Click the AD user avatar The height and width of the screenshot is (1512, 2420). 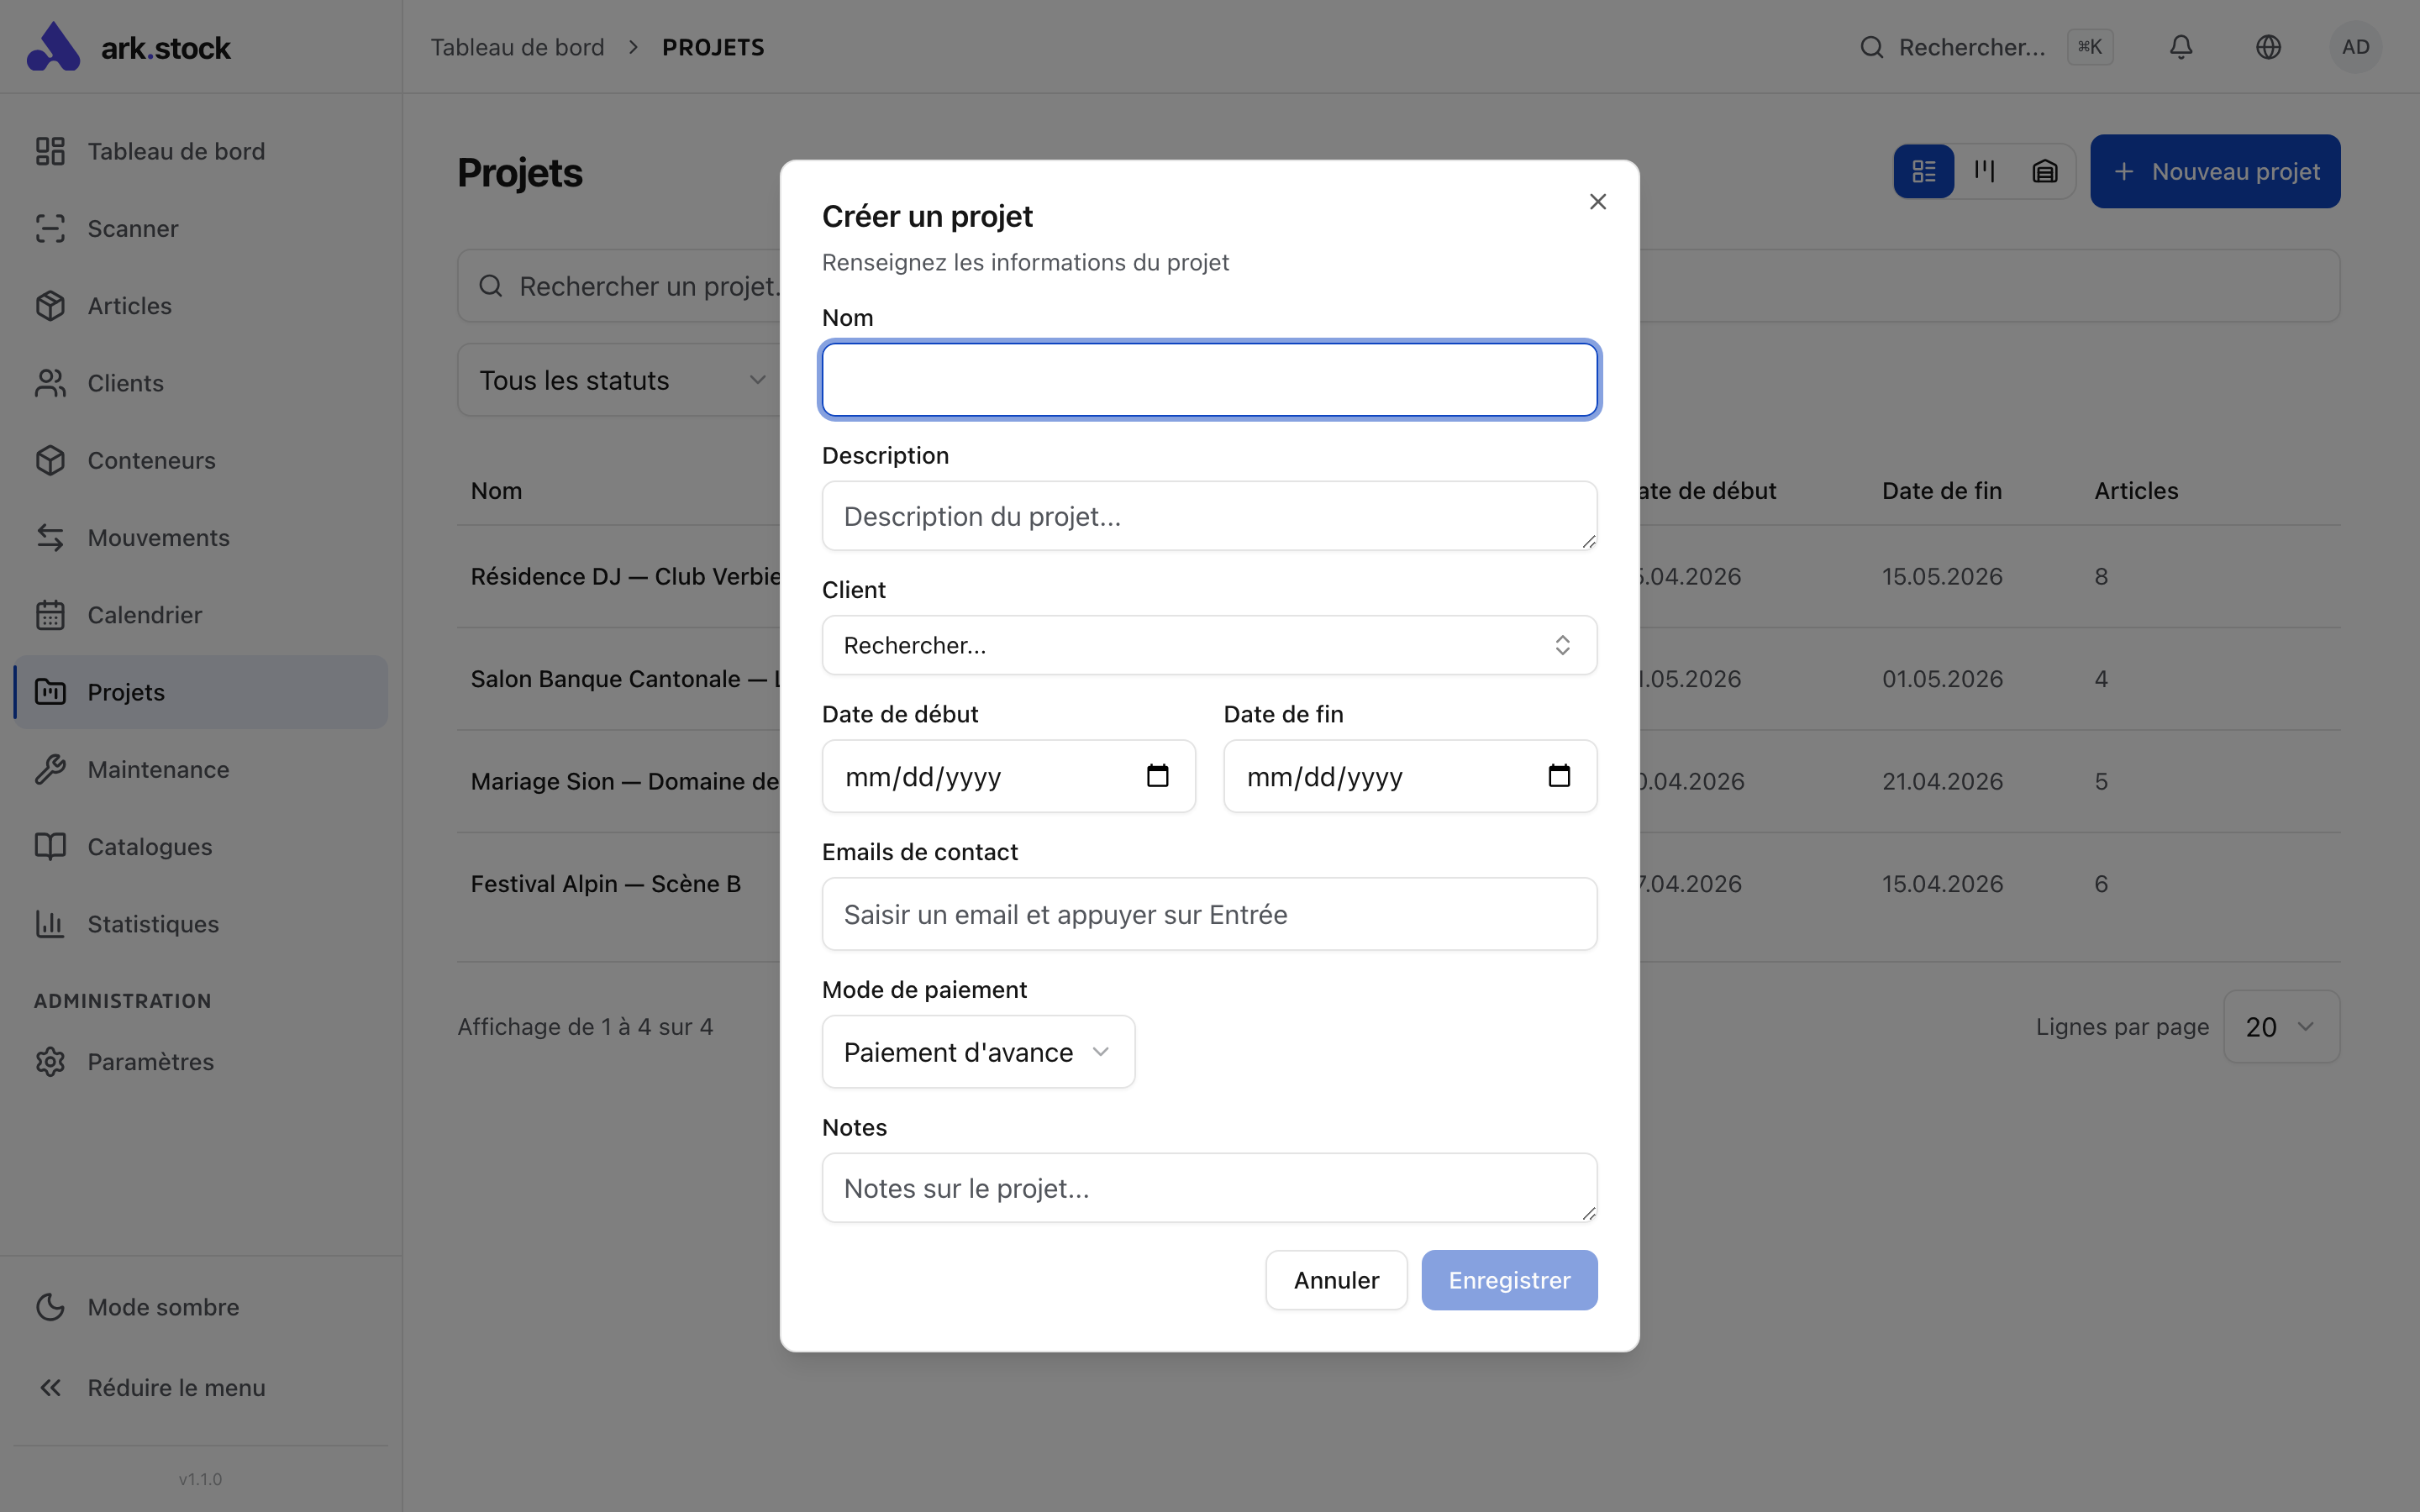2355,47
